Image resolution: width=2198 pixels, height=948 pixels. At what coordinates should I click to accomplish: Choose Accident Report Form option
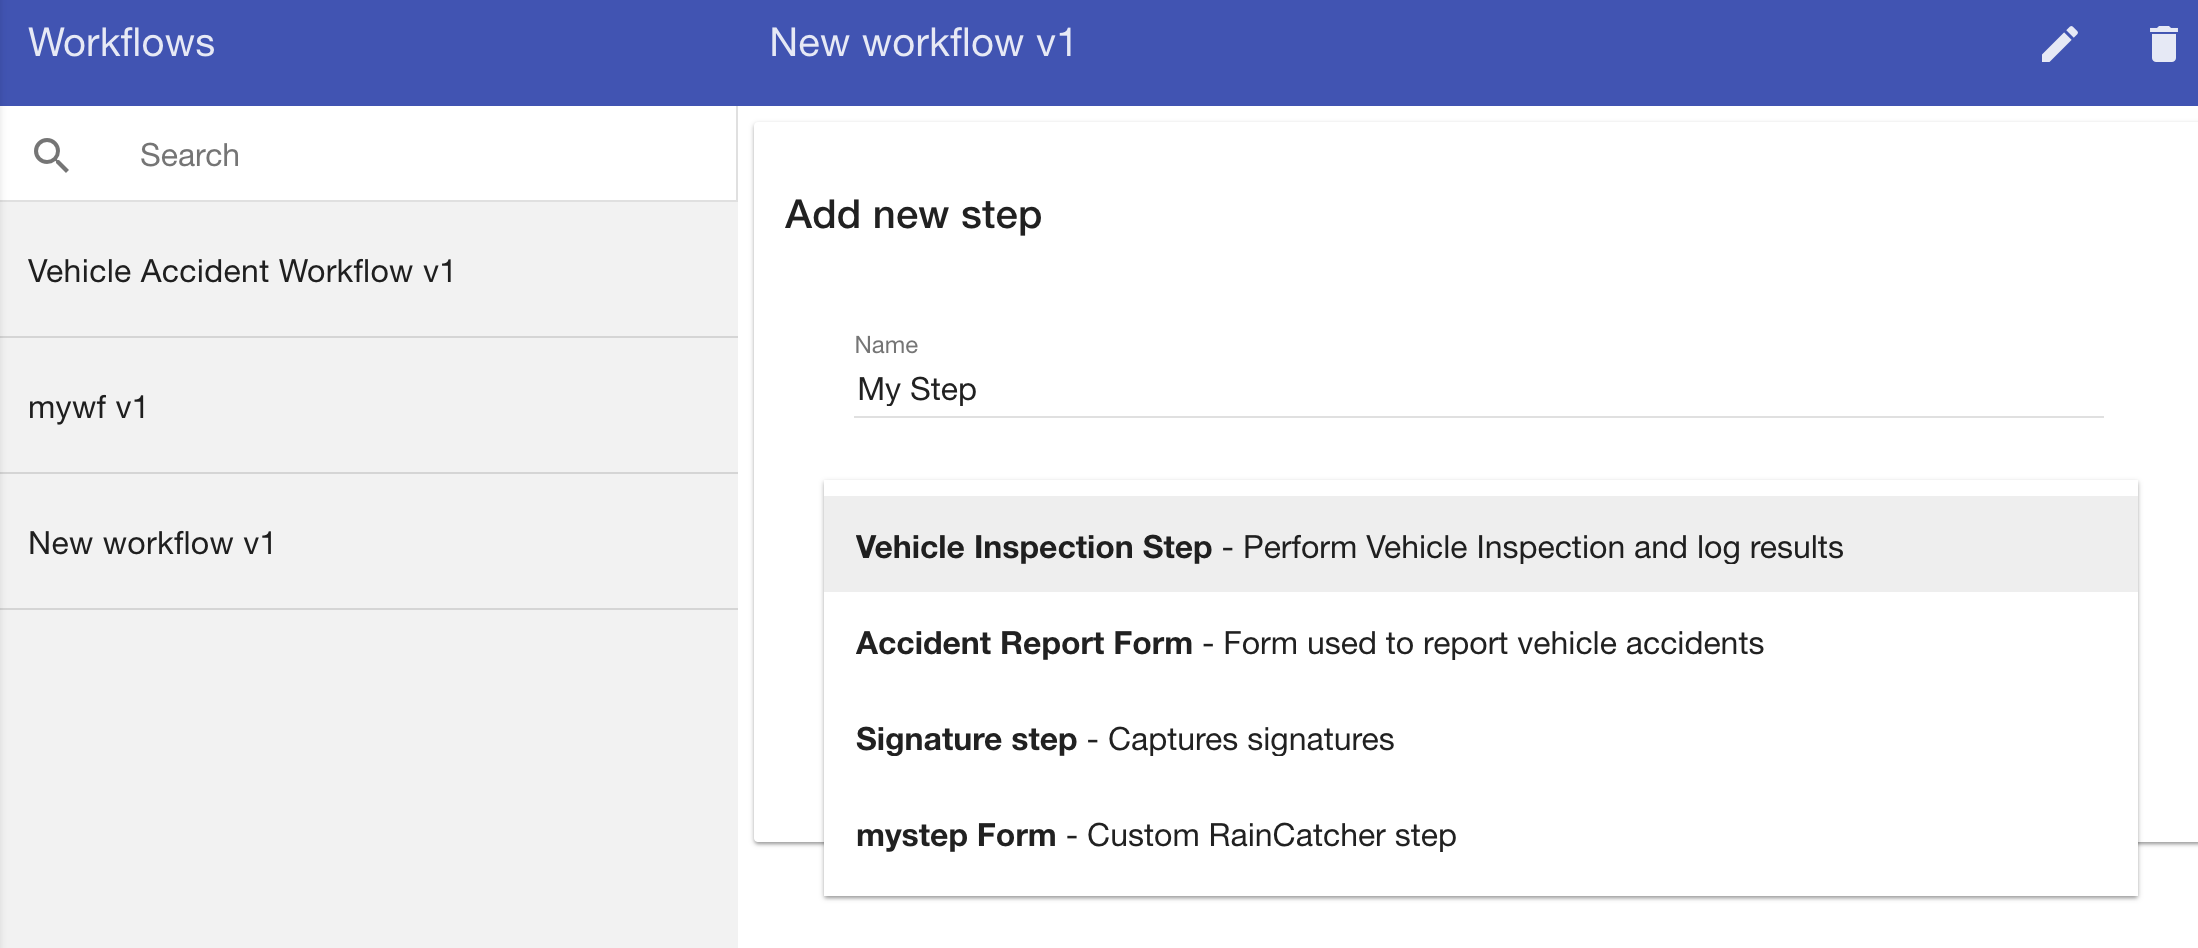click(1481, 642)
